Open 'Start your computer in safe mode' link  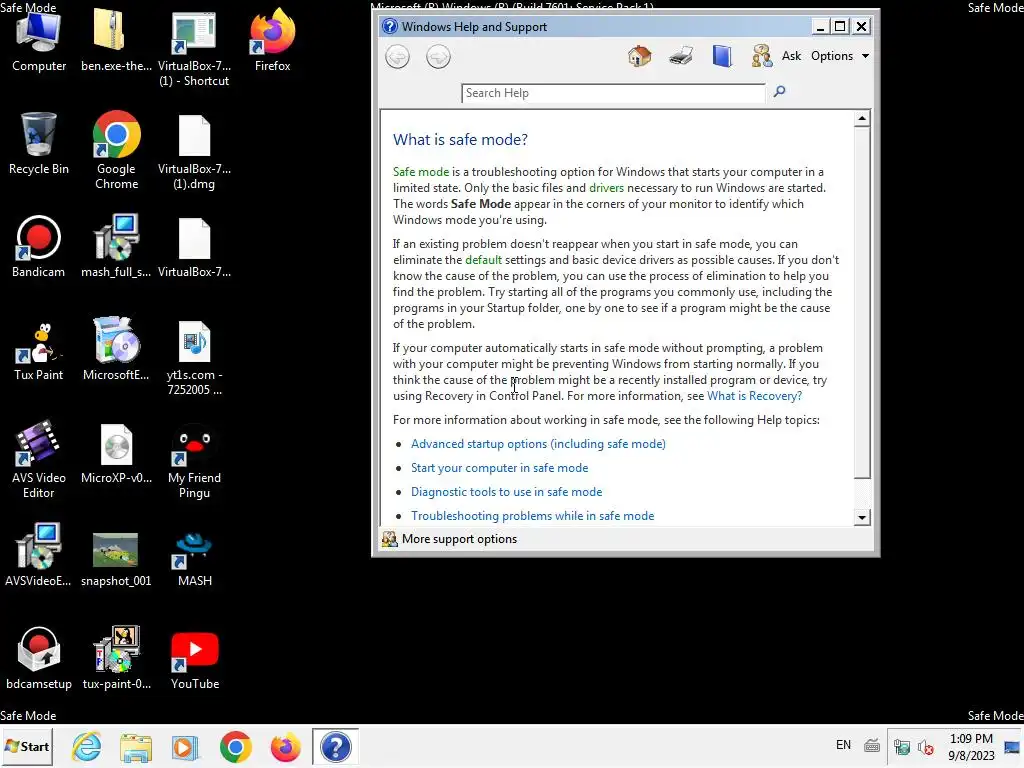pyautogui.click(x=500, y=468)
